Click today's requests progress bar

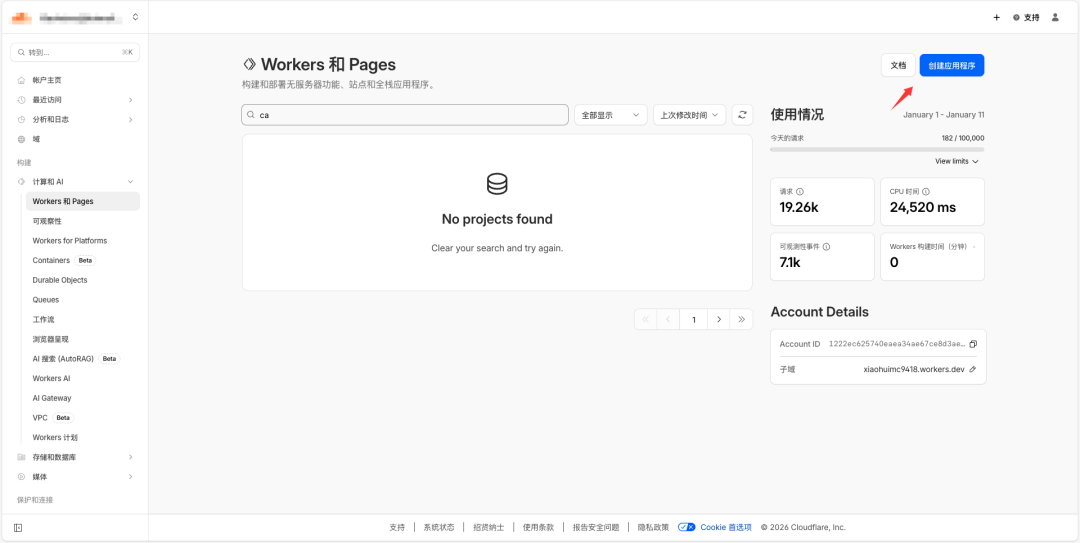tap(878, 150)
